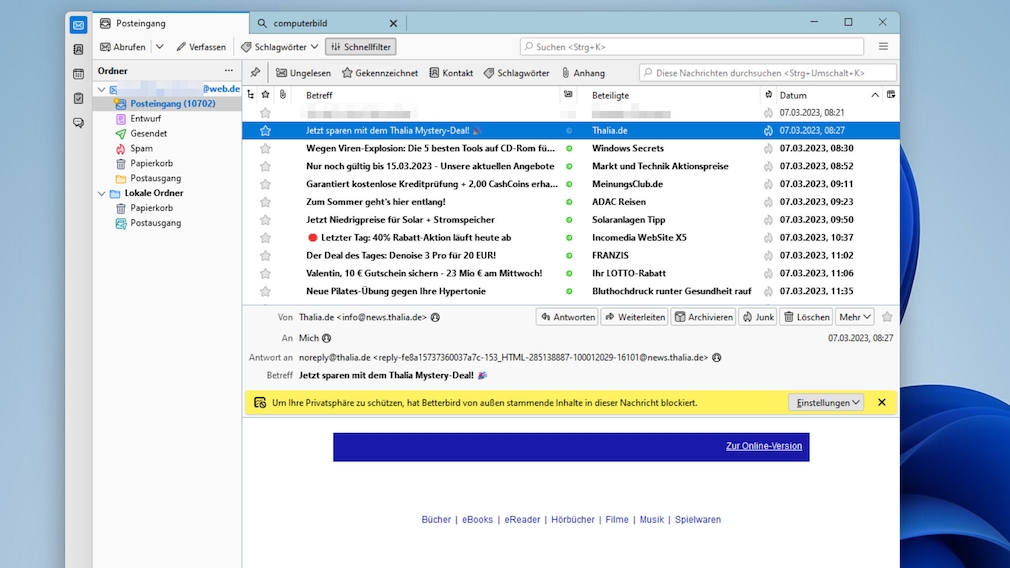
Task: Star the Windows Secrets email
Action: (265, 148)
